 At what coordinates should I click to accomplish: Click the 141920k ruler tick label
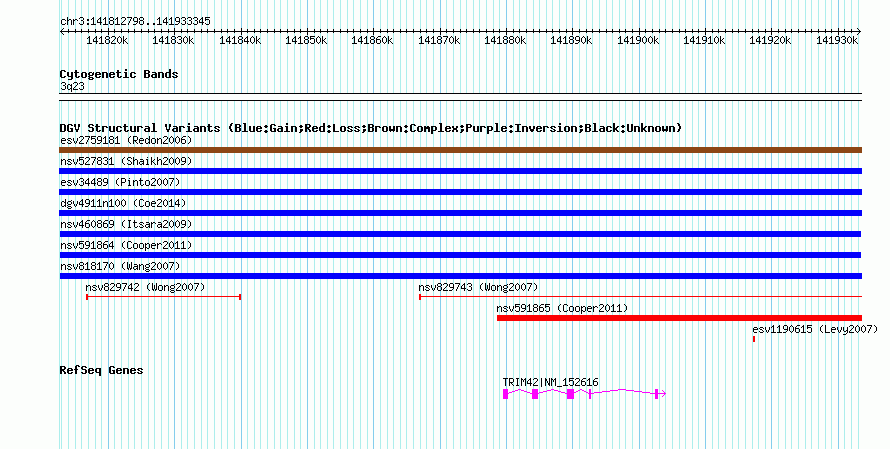(770, 40)
